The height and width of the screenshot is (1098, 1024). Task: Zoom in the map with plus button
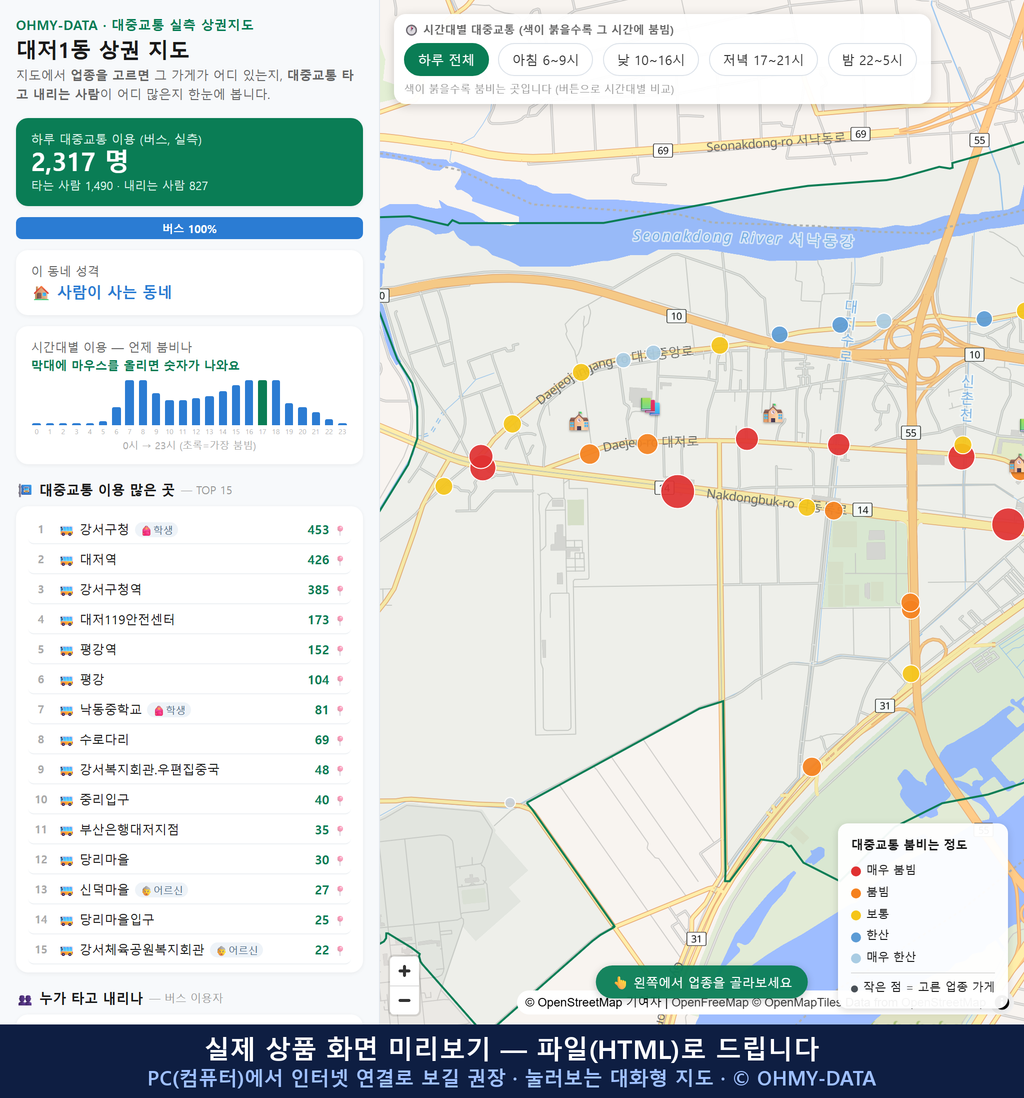(x=404, y=971)
